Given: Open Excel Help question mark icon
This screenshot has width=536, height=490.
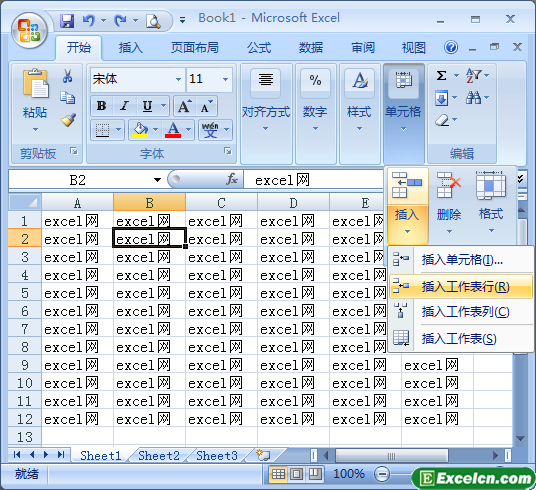Looking at the screenshot, I should pos(451,47).
